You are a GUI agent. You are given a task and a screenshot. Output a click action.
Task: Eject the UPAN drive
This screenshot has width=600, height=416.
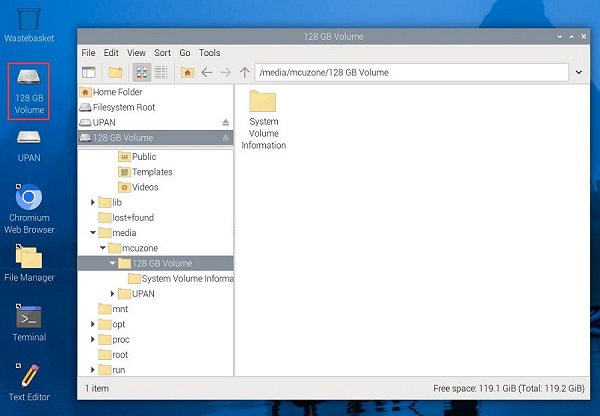coord(225,122)
